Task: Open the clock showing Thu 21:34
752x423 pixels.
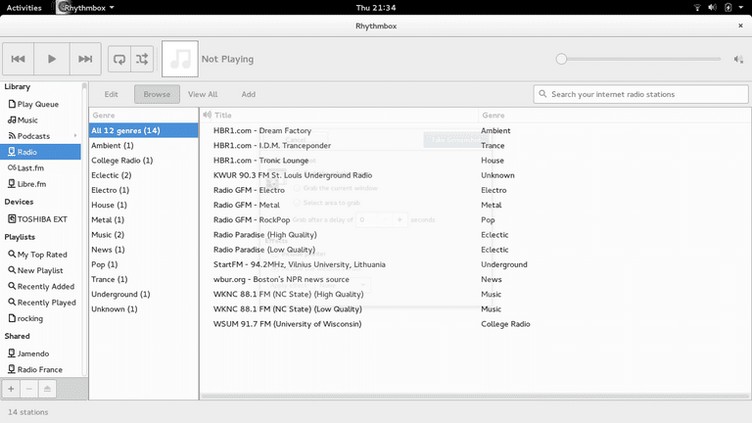Action: coord(376,8)
